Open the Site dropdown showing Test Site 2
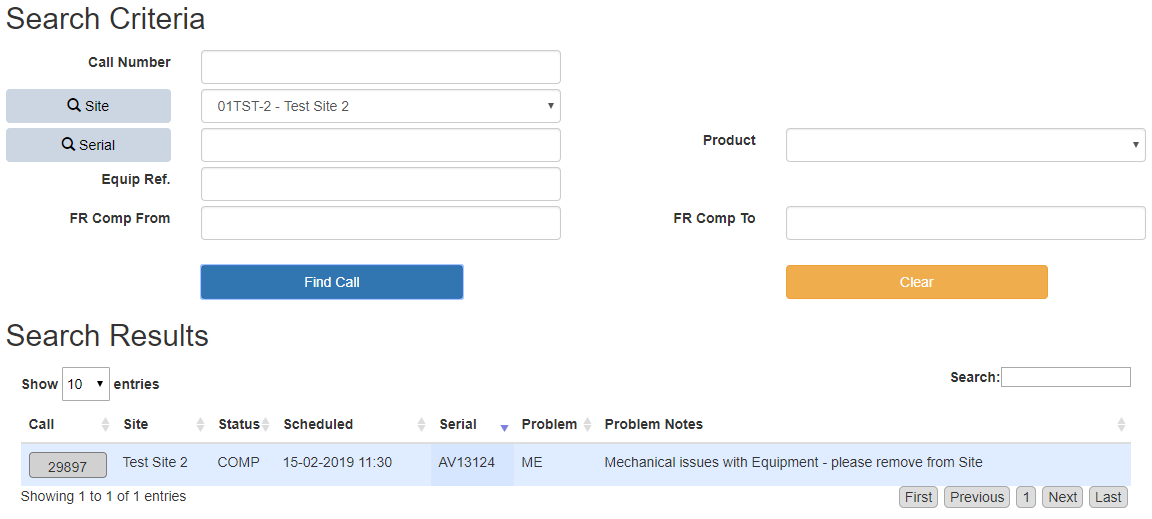Viewport: 1152px width, 519px height. coord(380,106)
